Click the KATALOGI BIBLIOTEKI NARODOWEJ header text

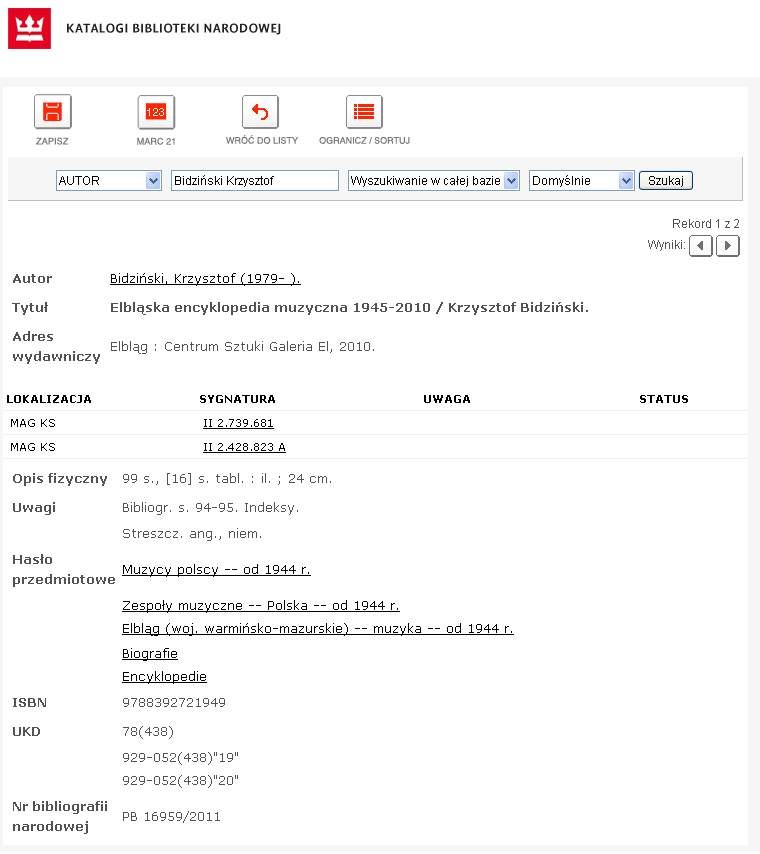(173, 28)
